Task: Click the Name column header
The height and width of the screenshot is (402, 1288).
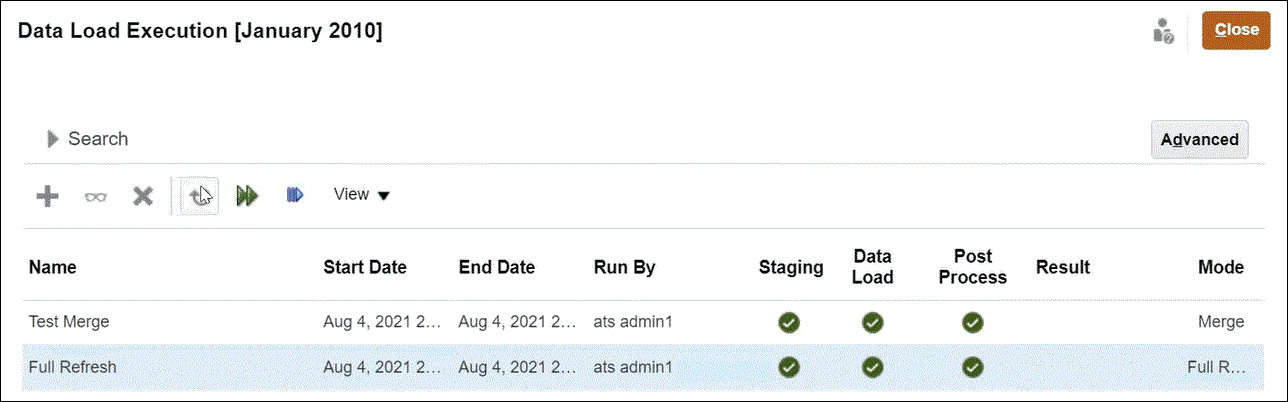Action: (x=52, y=267)
